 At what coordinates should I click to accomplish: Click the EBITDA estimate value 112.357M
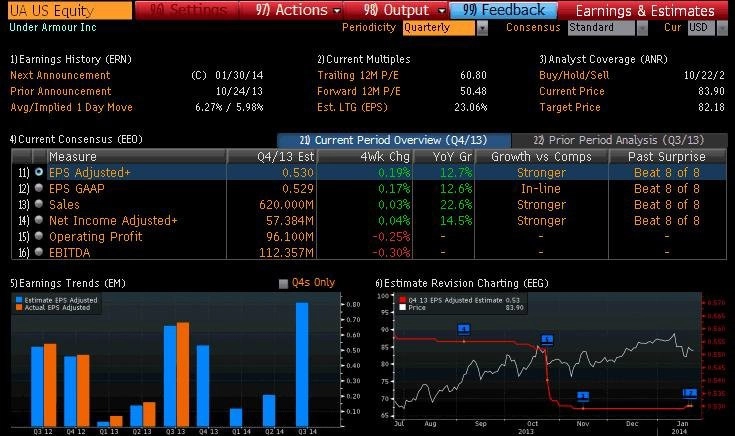tap(286, 252)
